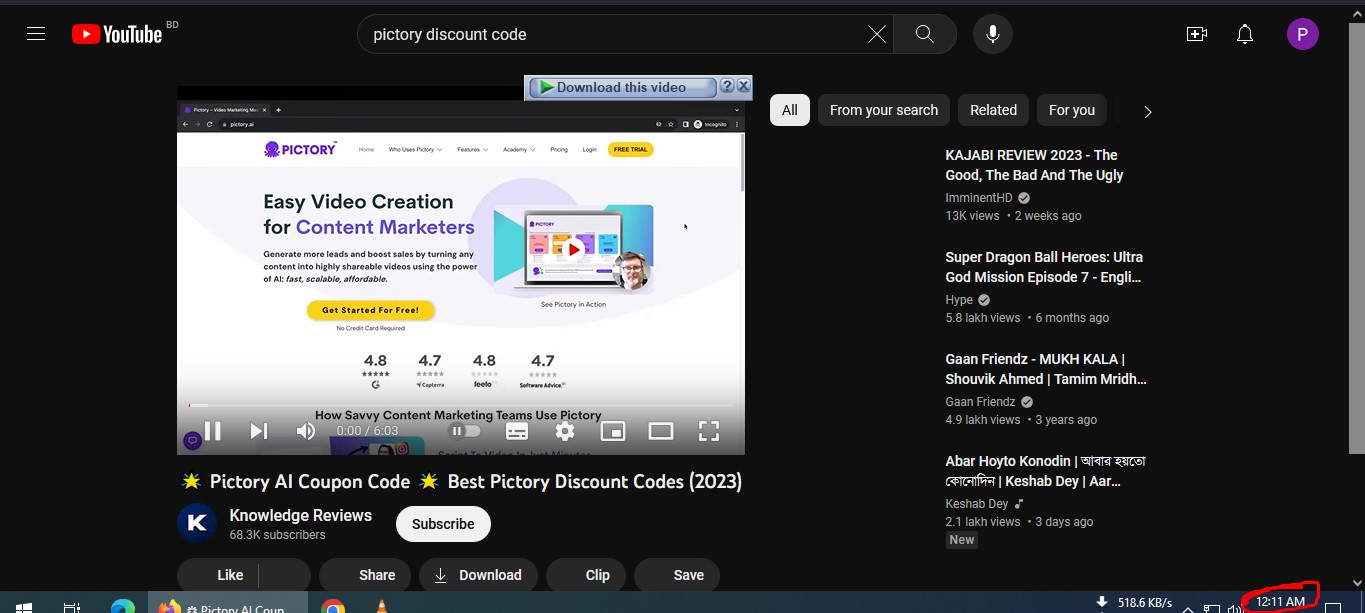The width and height of the screenshot is (1365, 613).
Task: Open the purple P account avatar
Action: click(x=1302, y=34)
